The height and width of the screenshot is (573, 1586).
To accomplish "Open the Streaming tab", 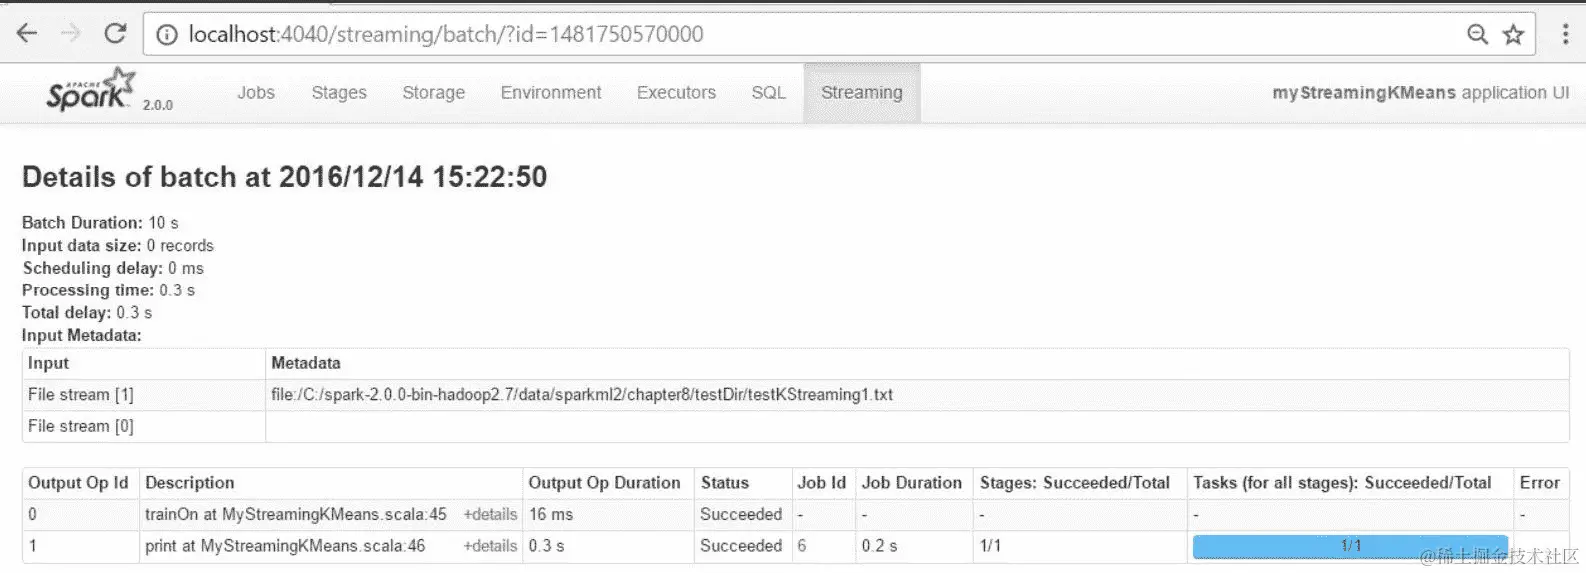I will [x=861, y=92].
